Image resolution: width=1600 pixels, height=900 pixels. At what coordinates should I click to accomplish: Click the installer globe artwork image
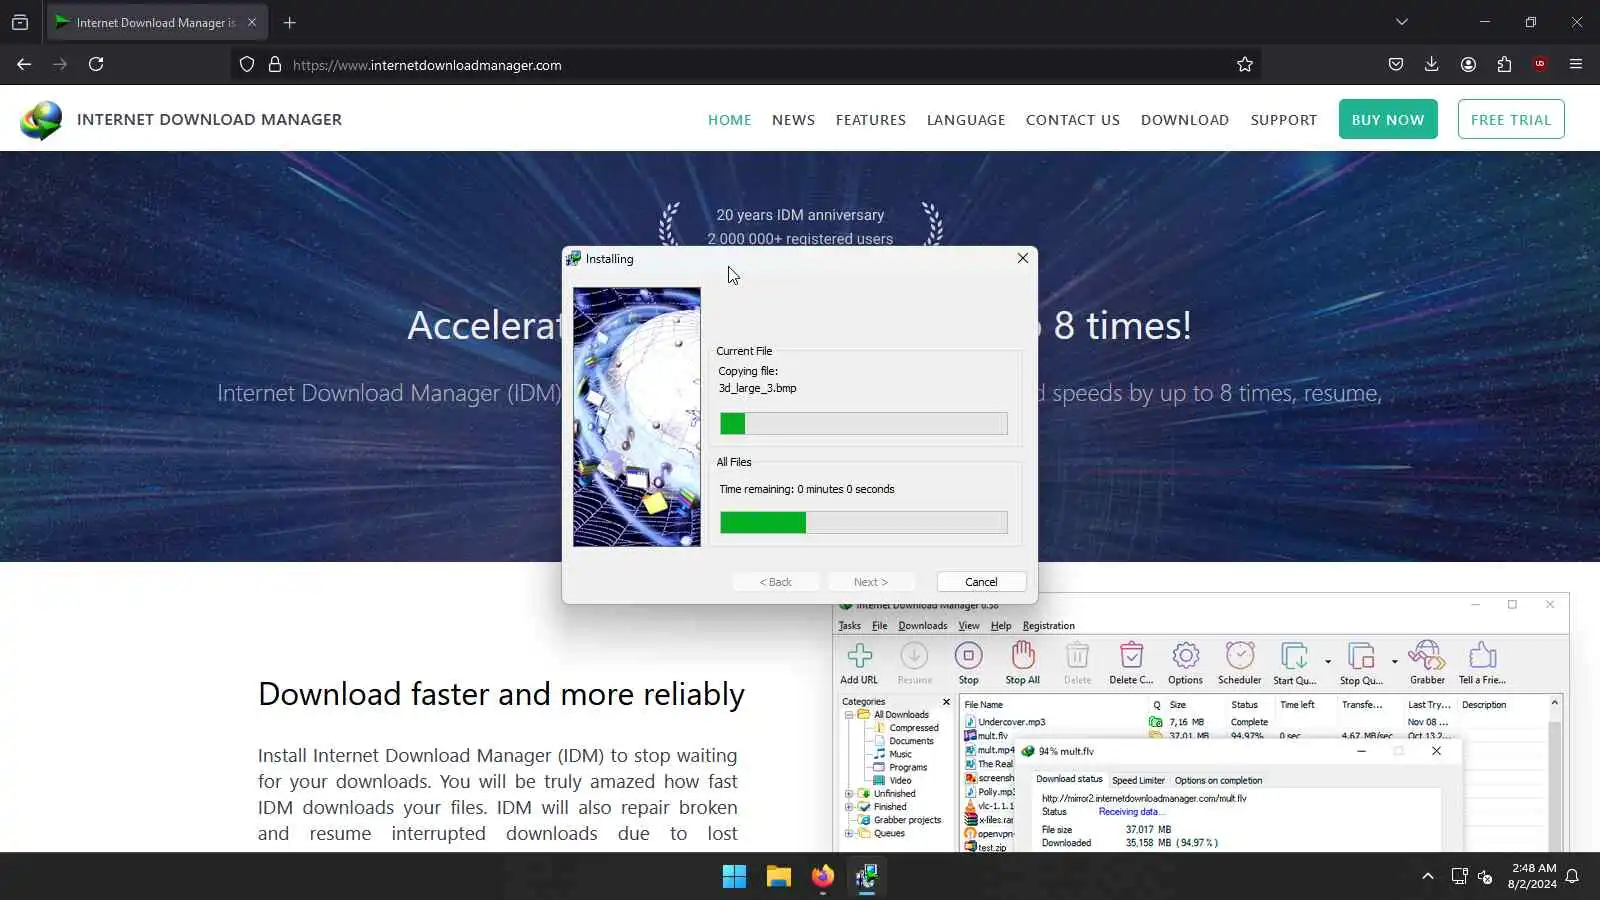(637, 417)
